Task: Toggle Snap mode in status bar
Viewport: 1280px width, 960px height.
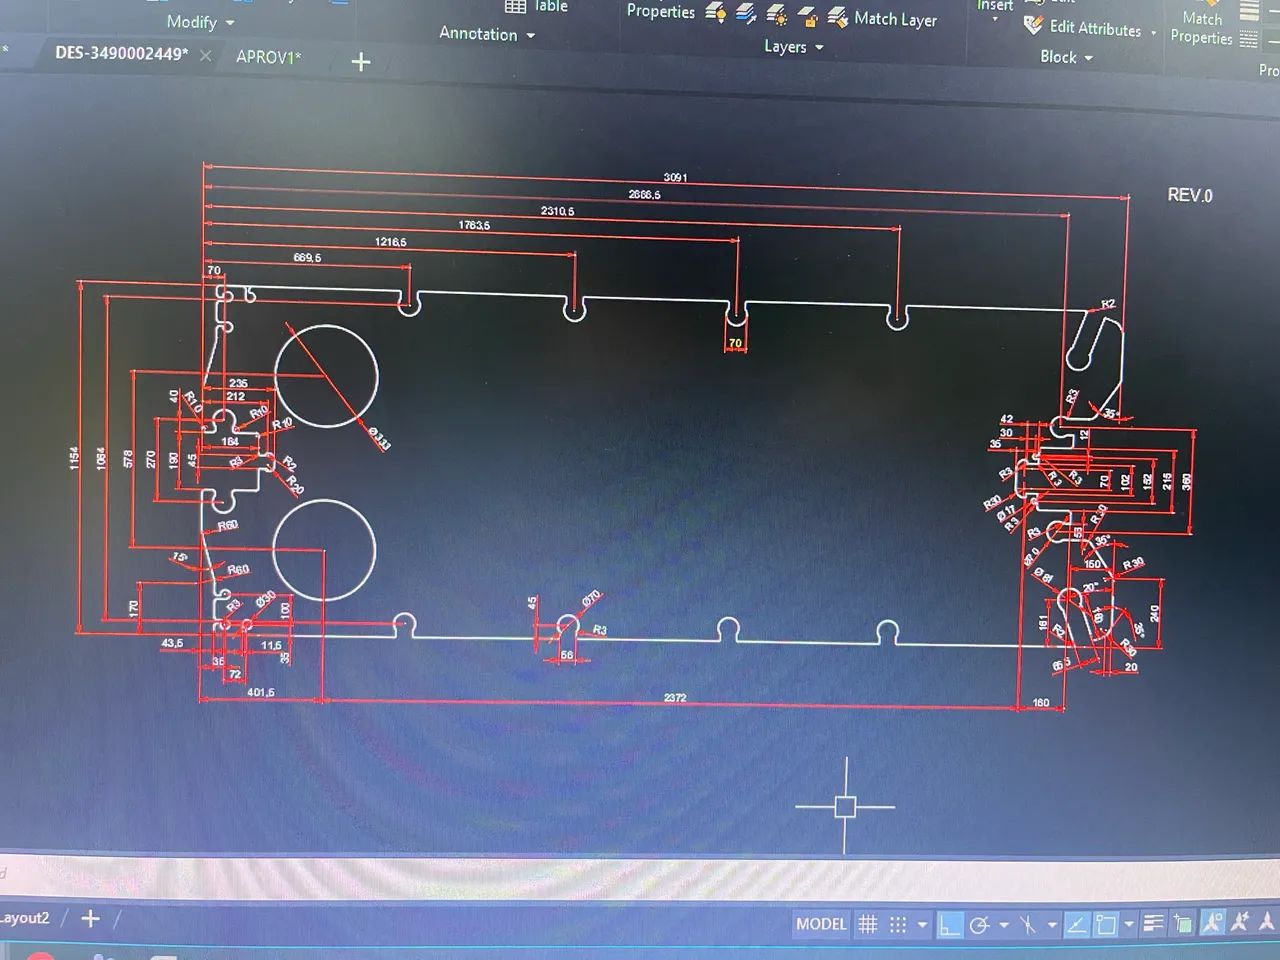Action: pos(898,925)
